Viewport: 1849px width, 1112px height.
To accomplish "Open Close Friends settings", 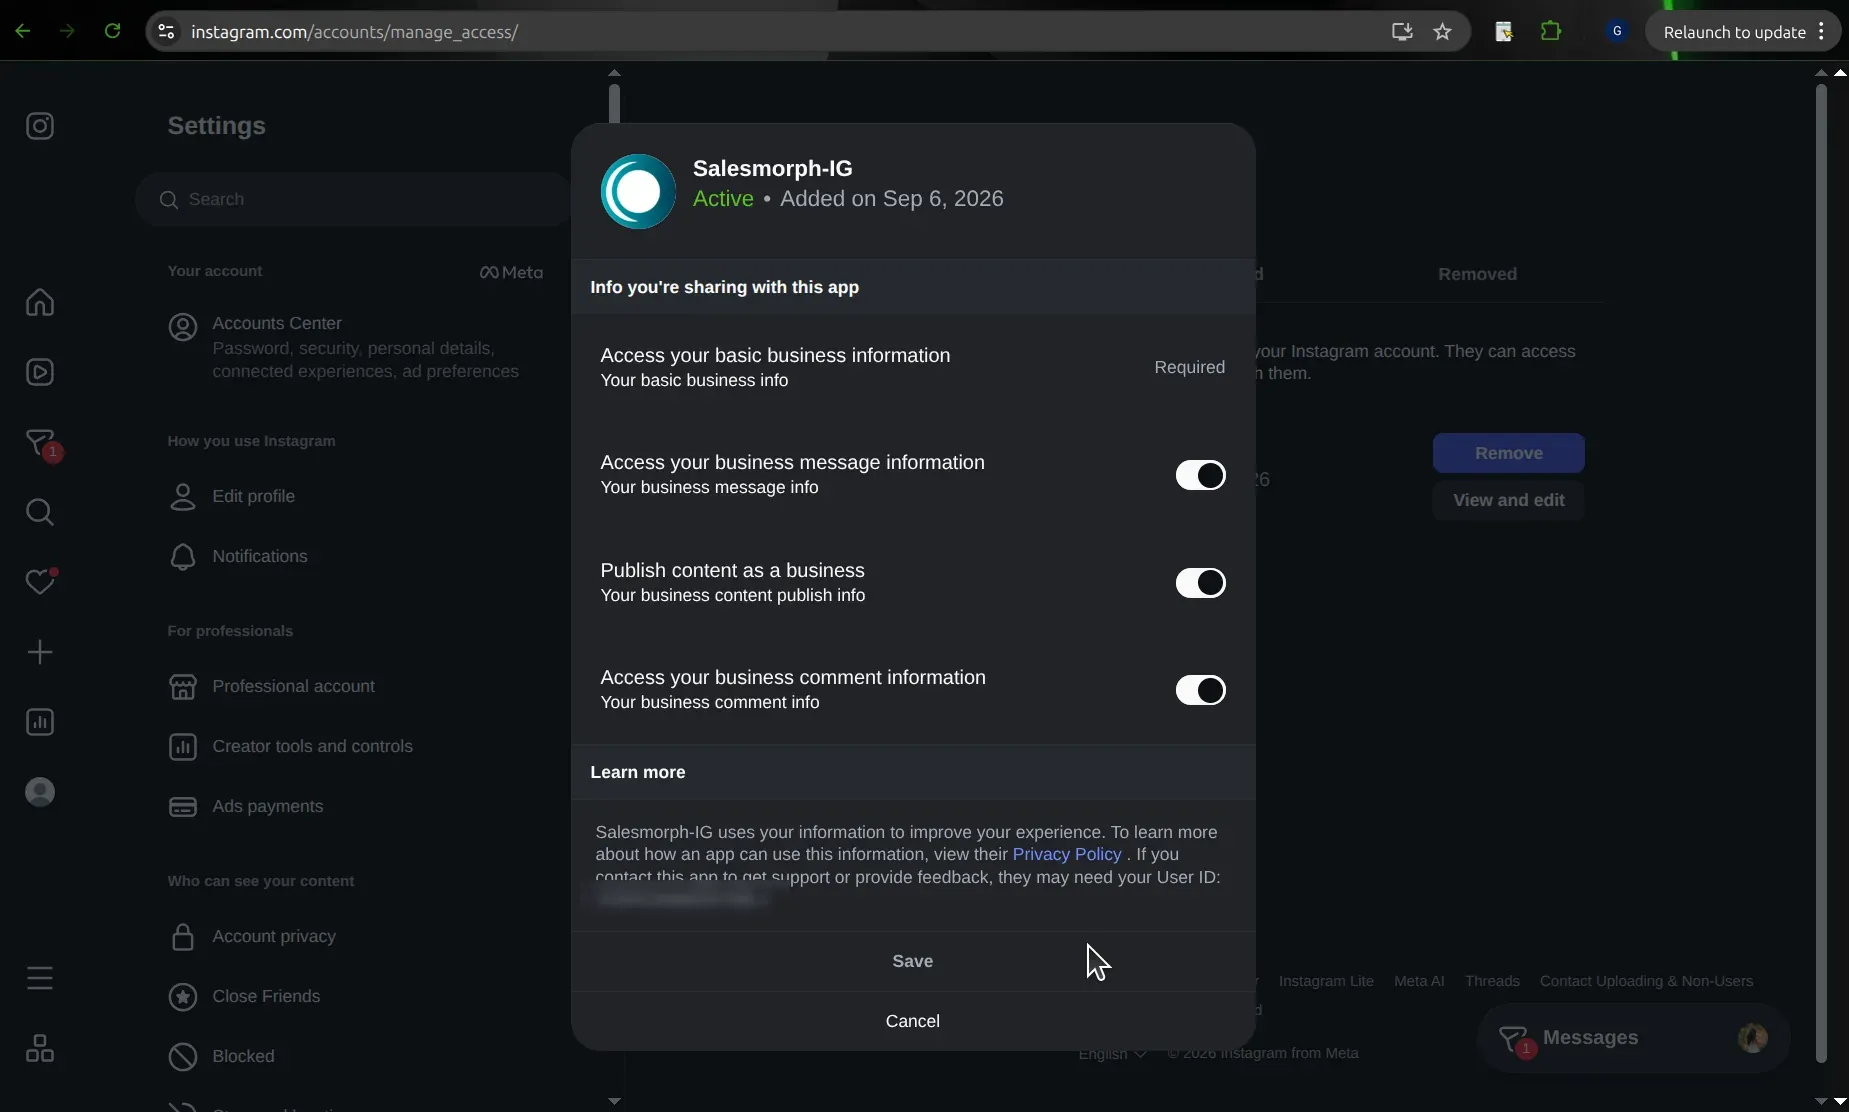I will pos(355,996).
